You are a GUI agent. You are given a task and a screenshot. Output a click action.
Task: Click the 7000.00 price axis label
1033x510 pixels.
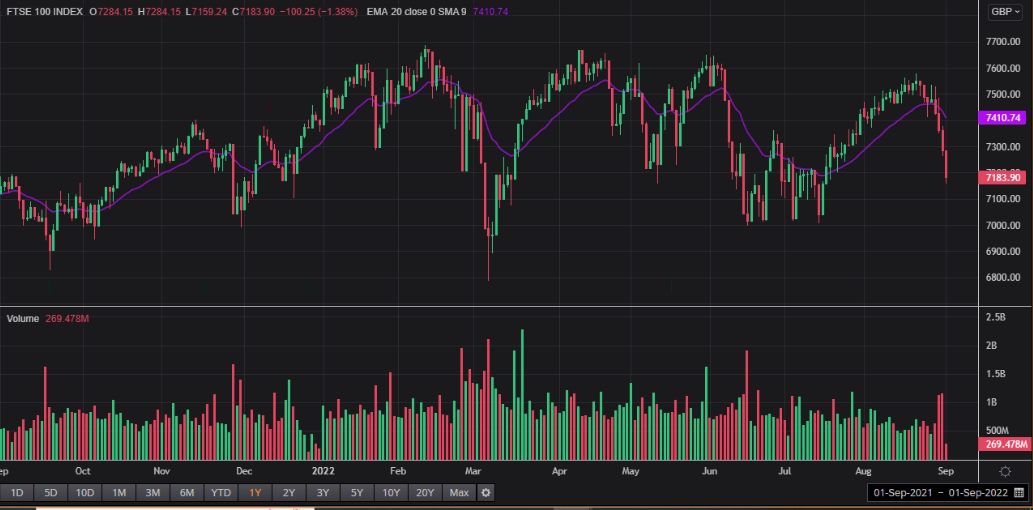point(1003,225)
